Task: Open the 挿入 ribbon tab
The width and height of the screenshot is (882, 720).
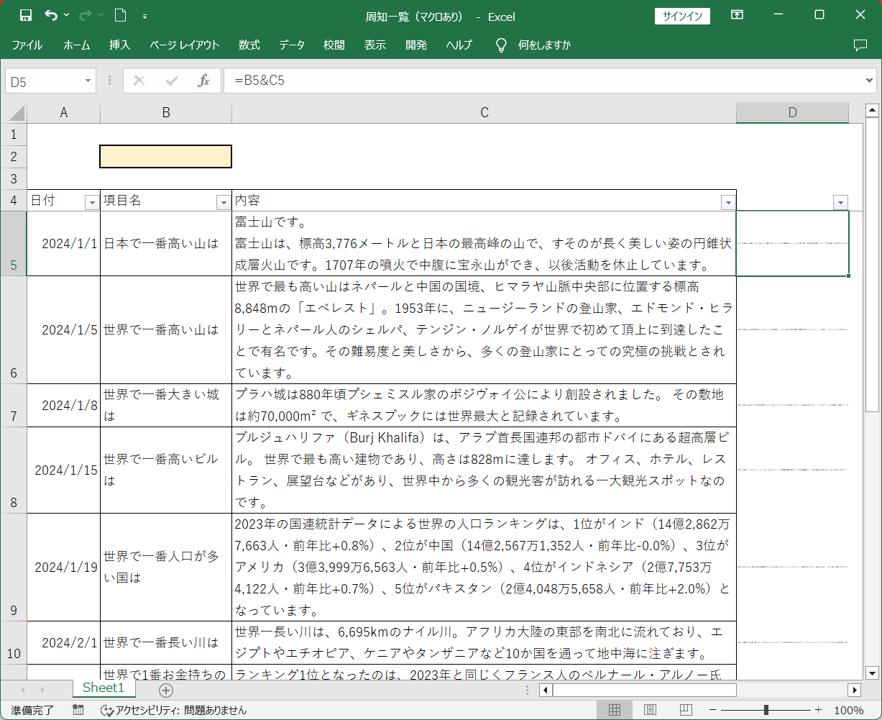Action: 120,45
